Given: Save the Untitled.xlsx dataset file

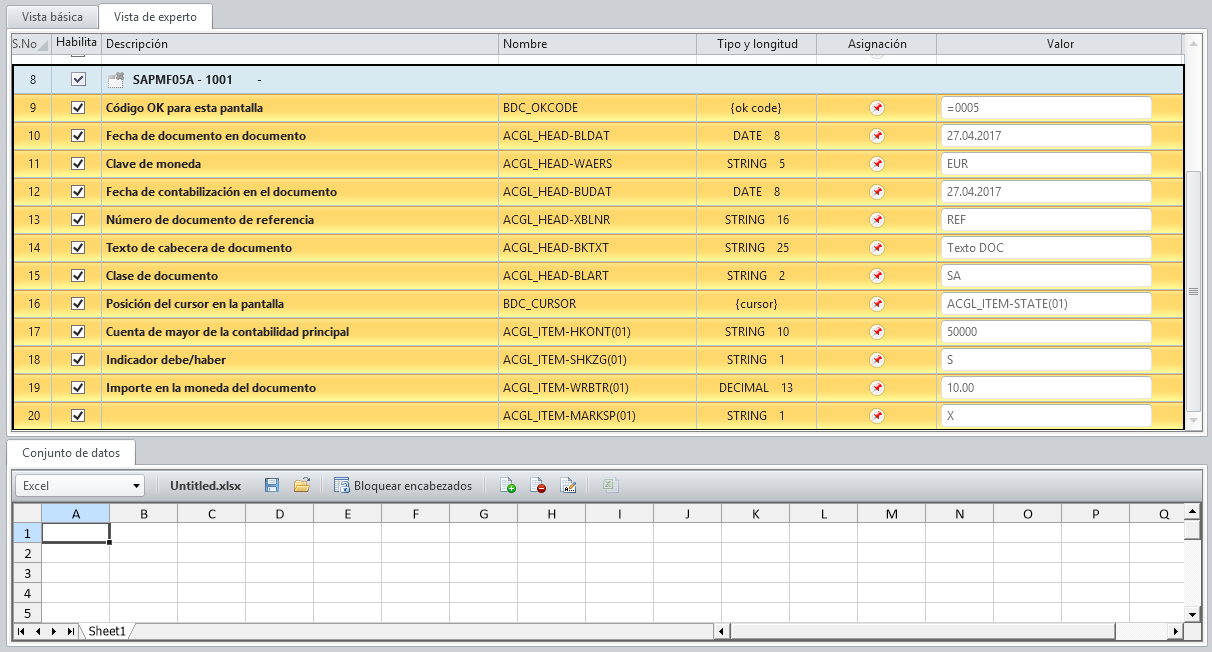Looking at the screenshot, I should [x=272, y=485].
